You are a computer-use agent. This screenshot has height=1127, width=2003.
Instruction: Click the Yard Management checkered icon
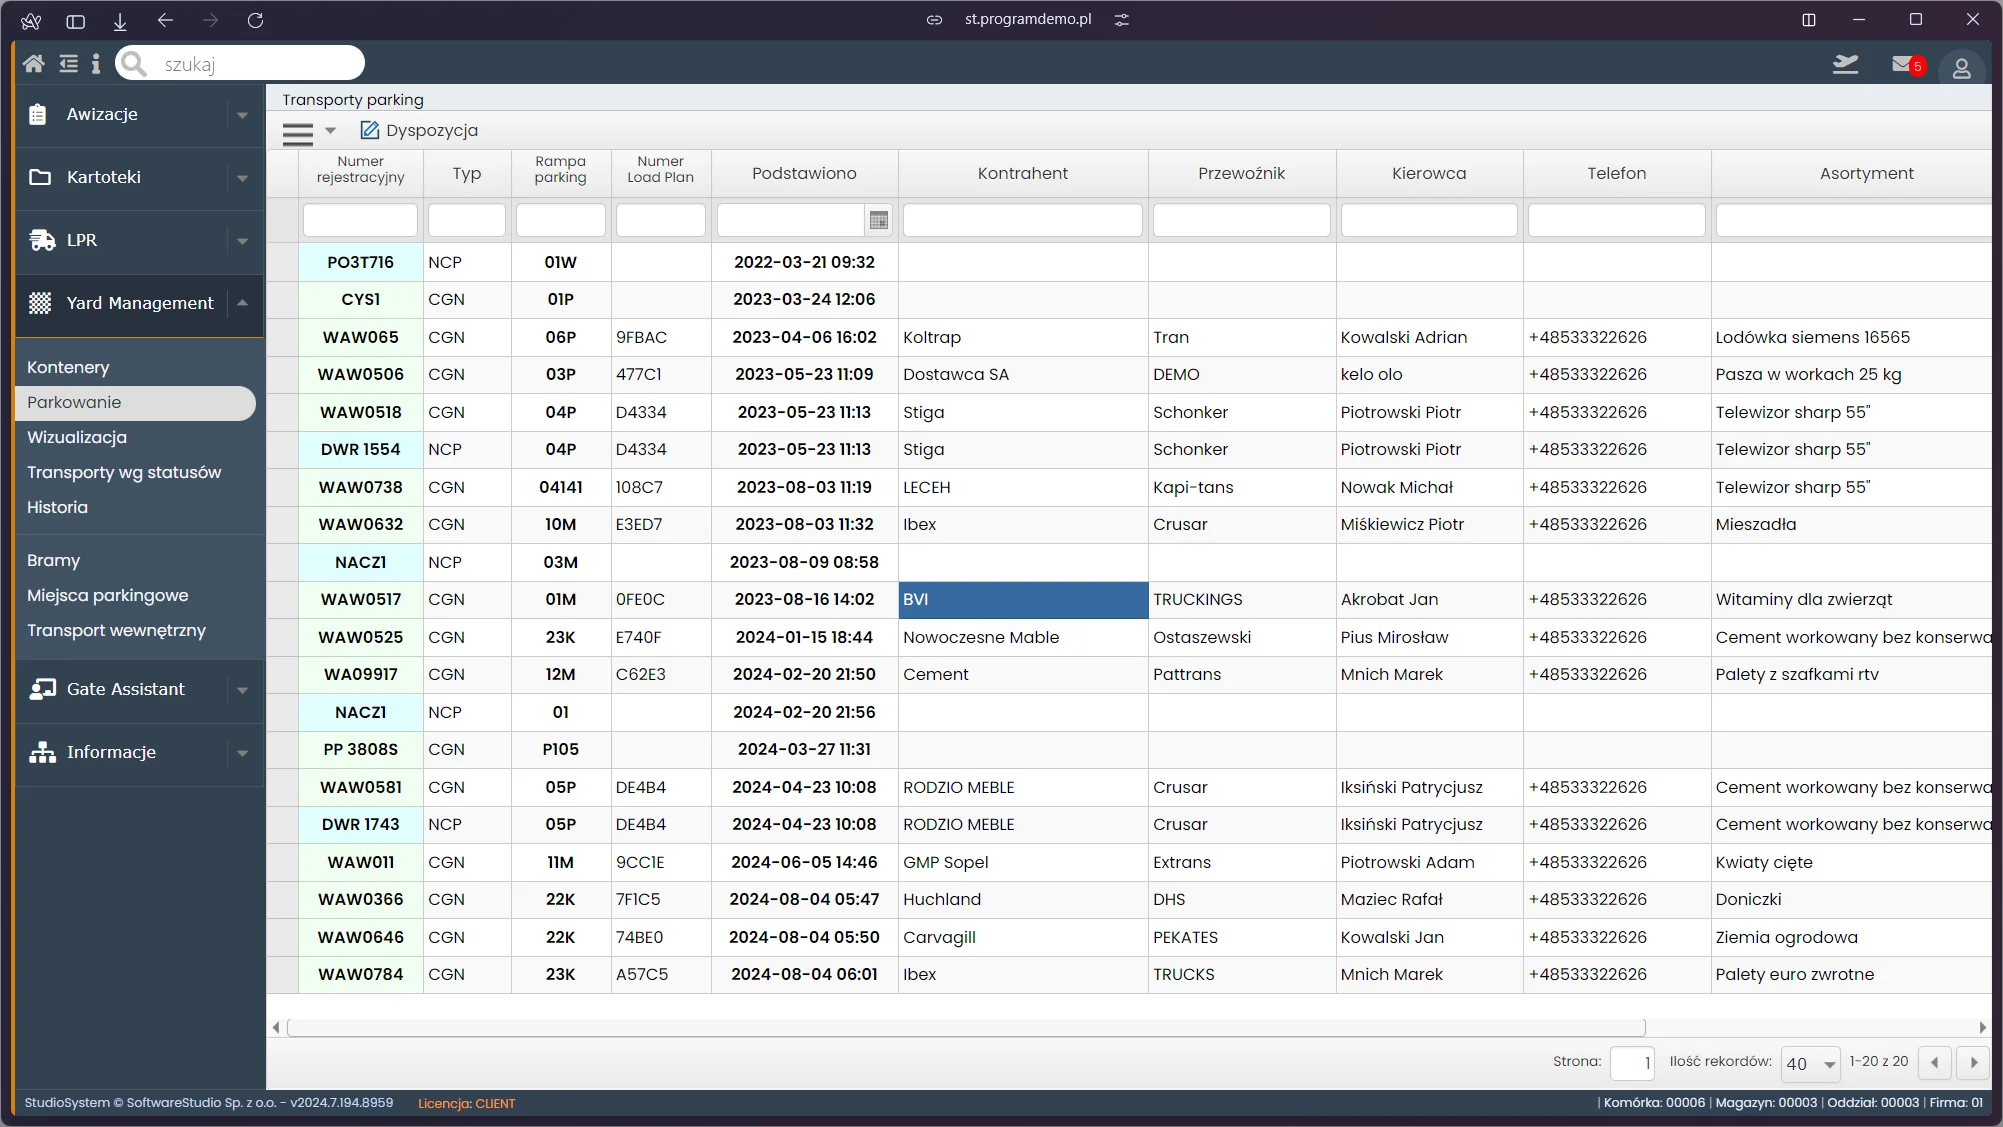coord(40,303)
